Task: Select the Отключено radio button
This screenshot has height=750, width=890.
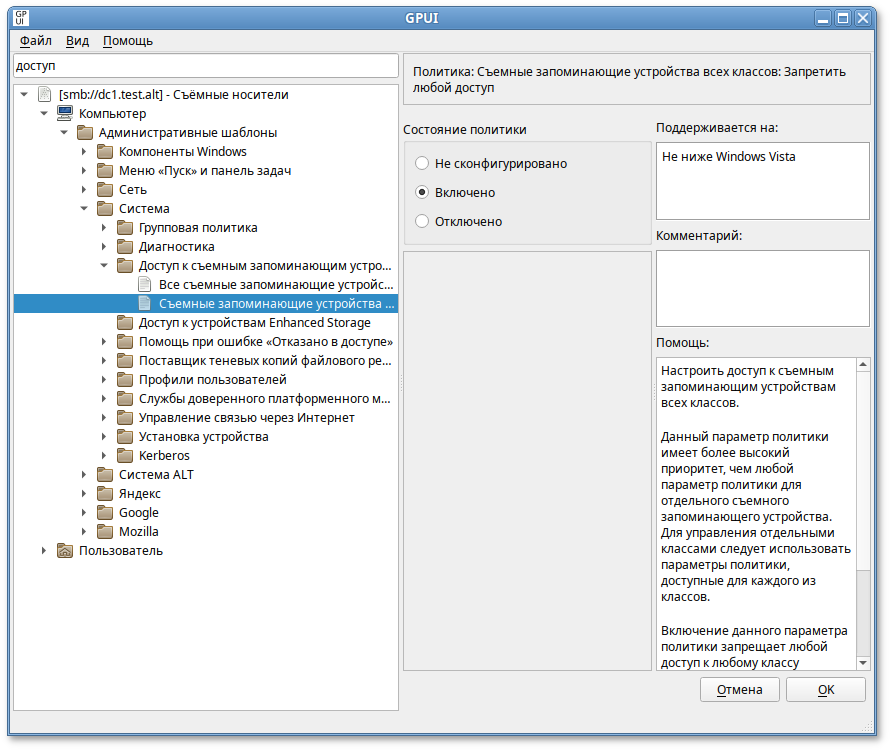Action: 422,221
